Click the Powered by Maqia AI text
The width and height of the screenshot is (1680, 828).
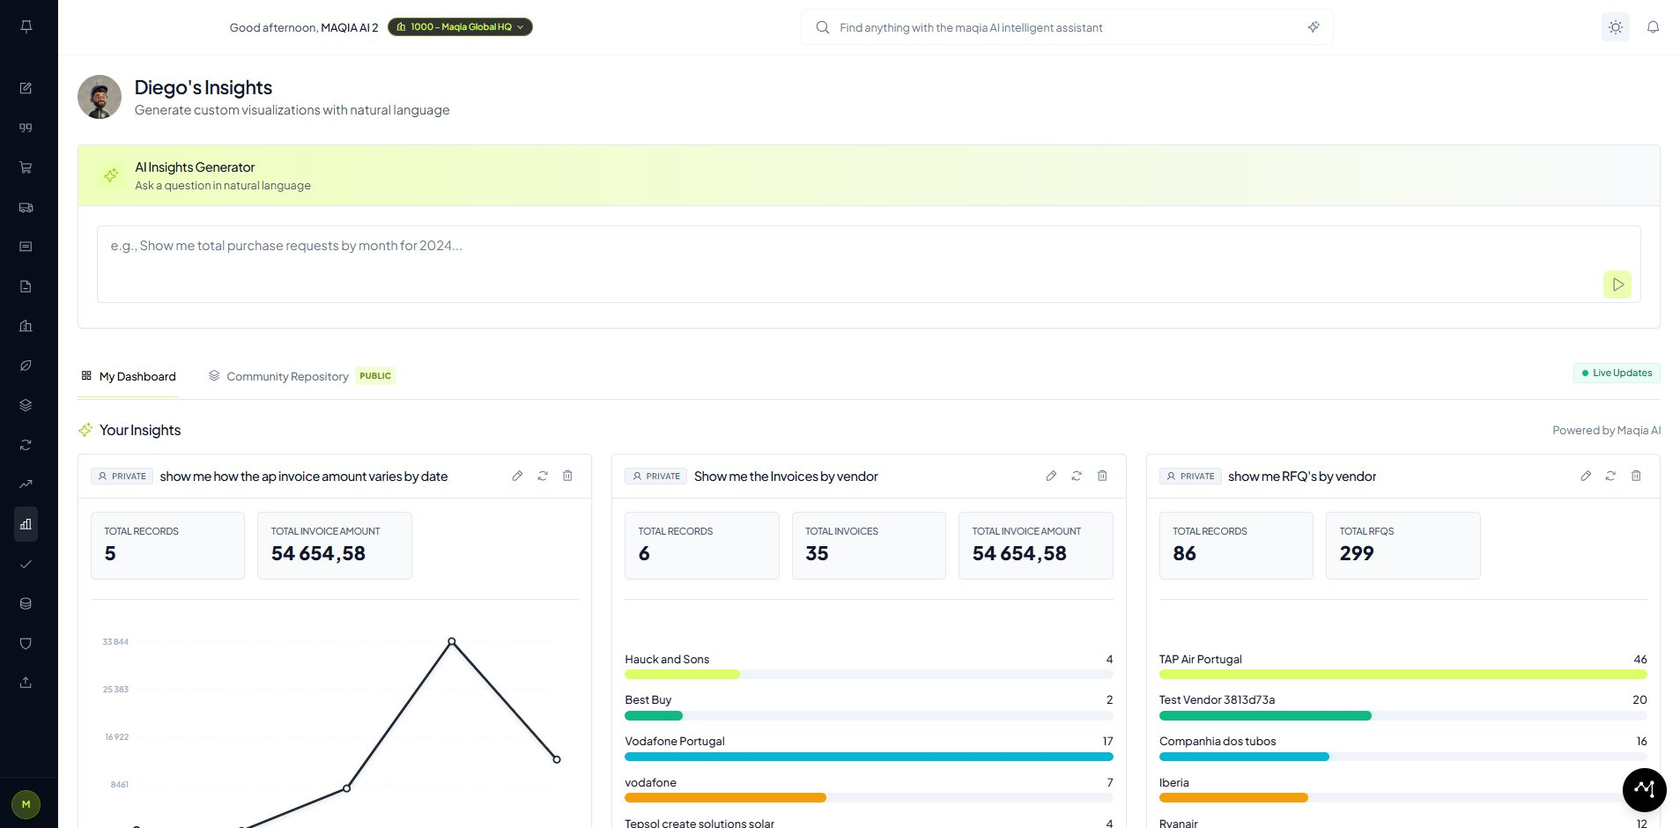(1606, 430)
